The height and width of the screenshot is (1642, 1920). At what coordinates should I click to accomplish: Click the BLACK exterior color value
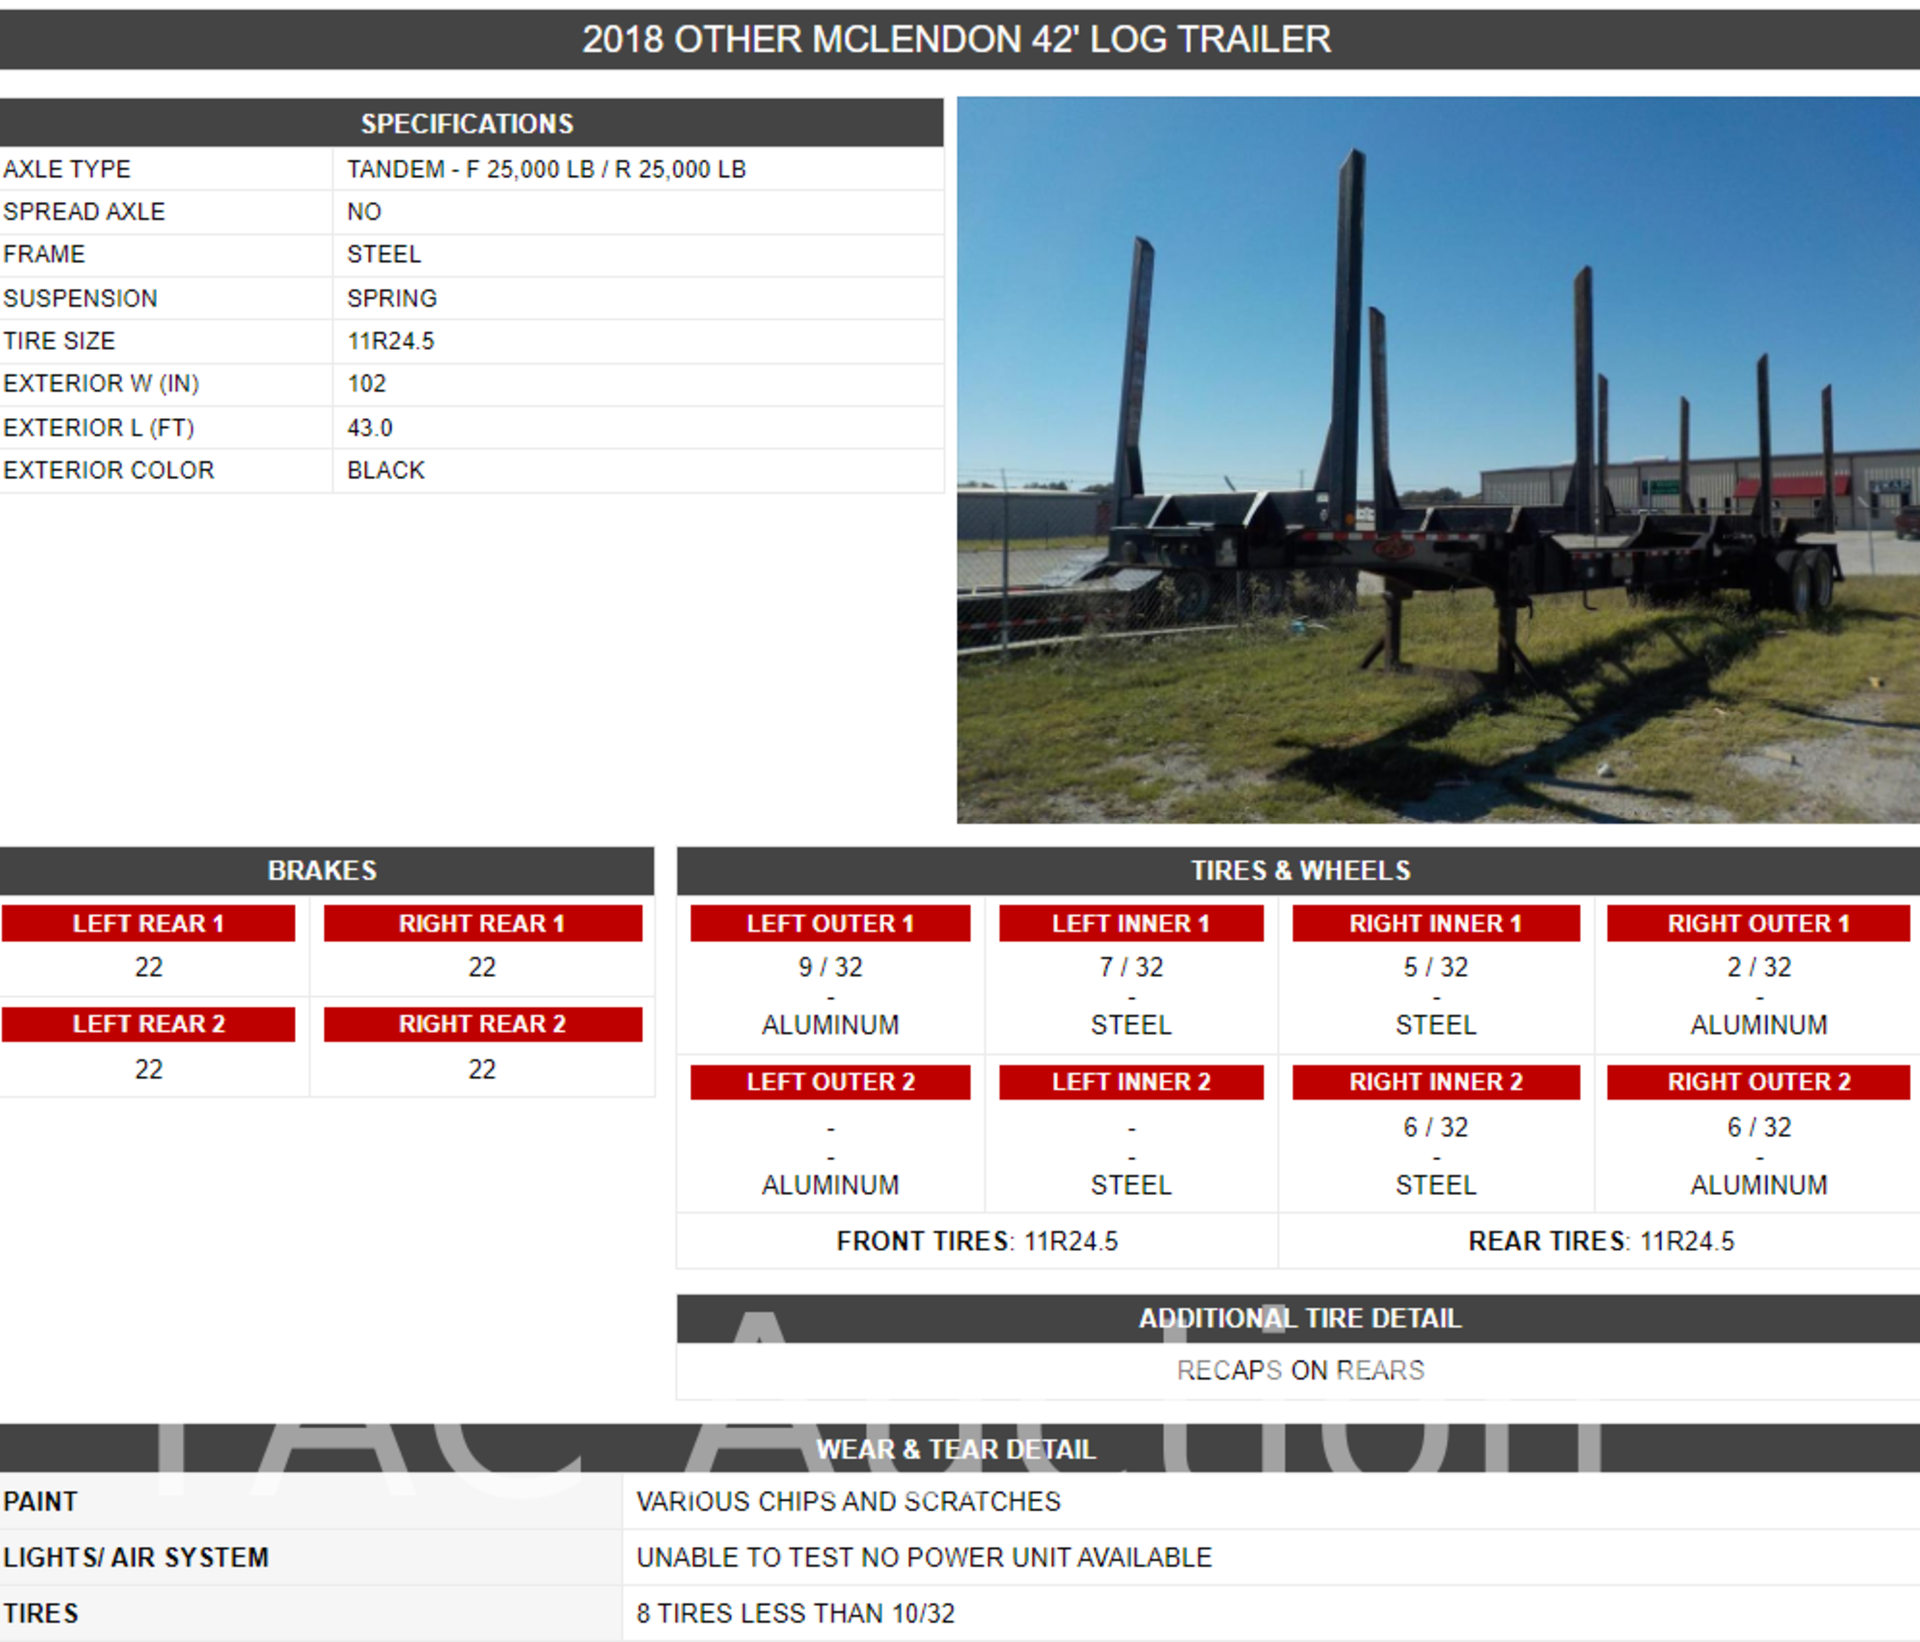pos(386,470)
